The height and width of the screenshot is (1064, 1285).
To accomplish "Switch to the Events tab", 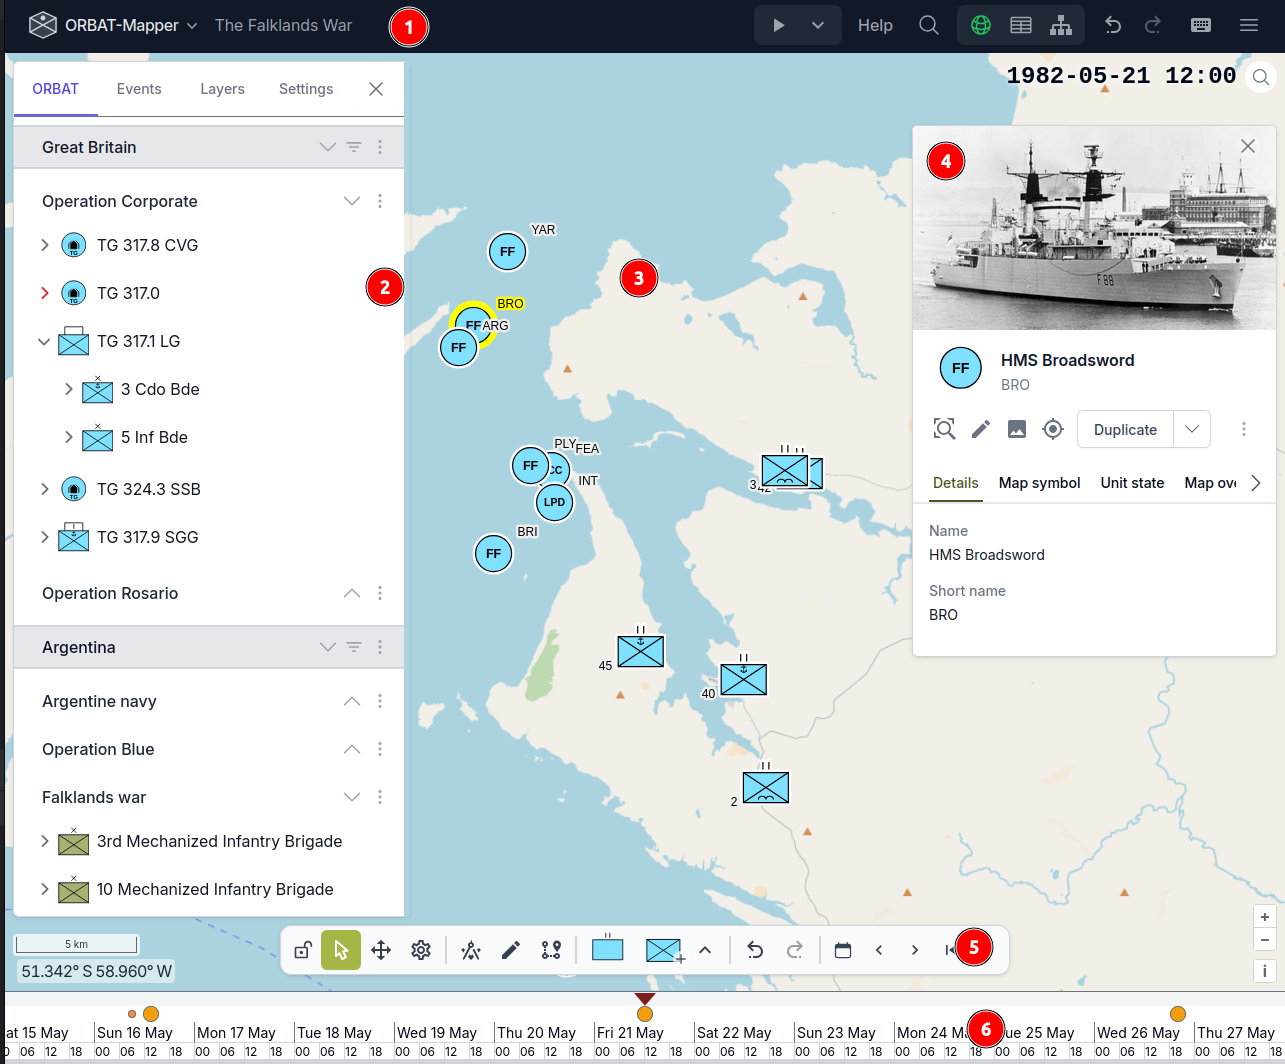I will pos(139,89).
